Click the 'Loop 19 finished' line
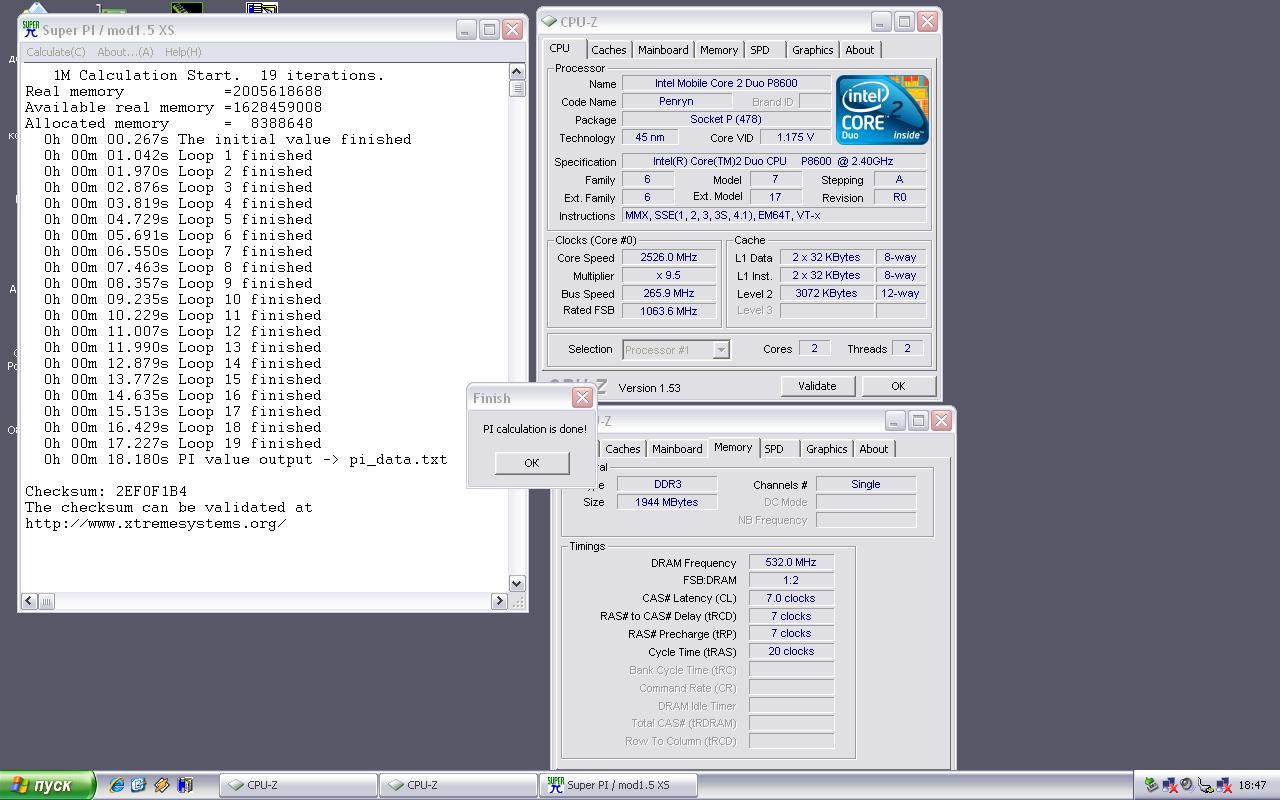Viewport: 1280px width, 800px height. 183,443
